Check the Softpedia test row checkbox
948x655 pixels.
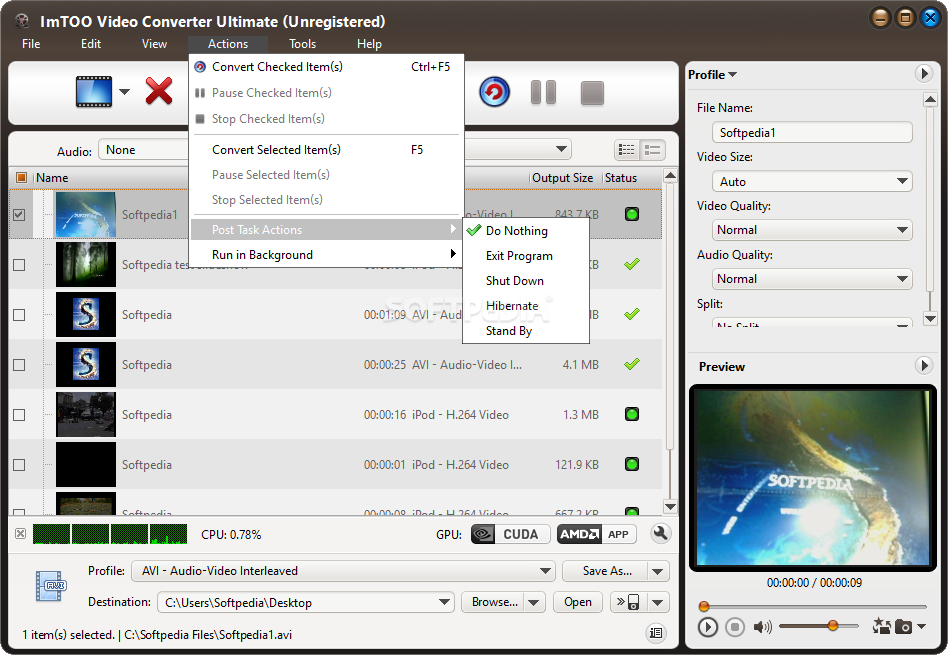[x=19, y=265]
